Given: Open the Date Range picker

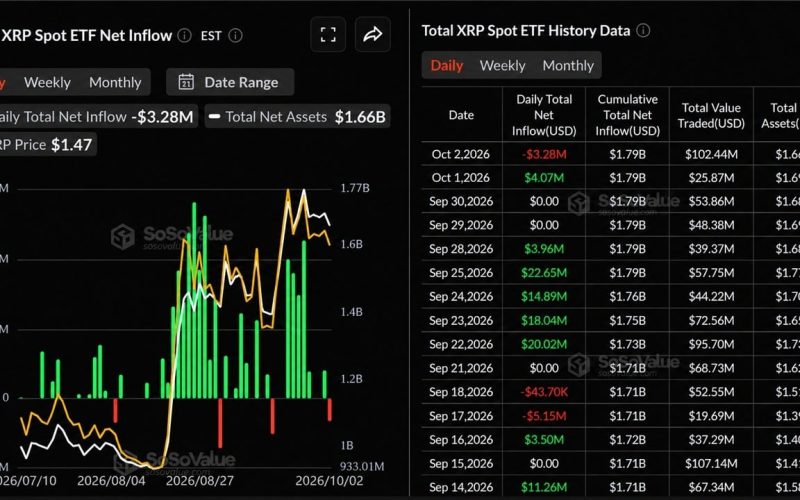Looking at the screenshot, I should point(230,82).
